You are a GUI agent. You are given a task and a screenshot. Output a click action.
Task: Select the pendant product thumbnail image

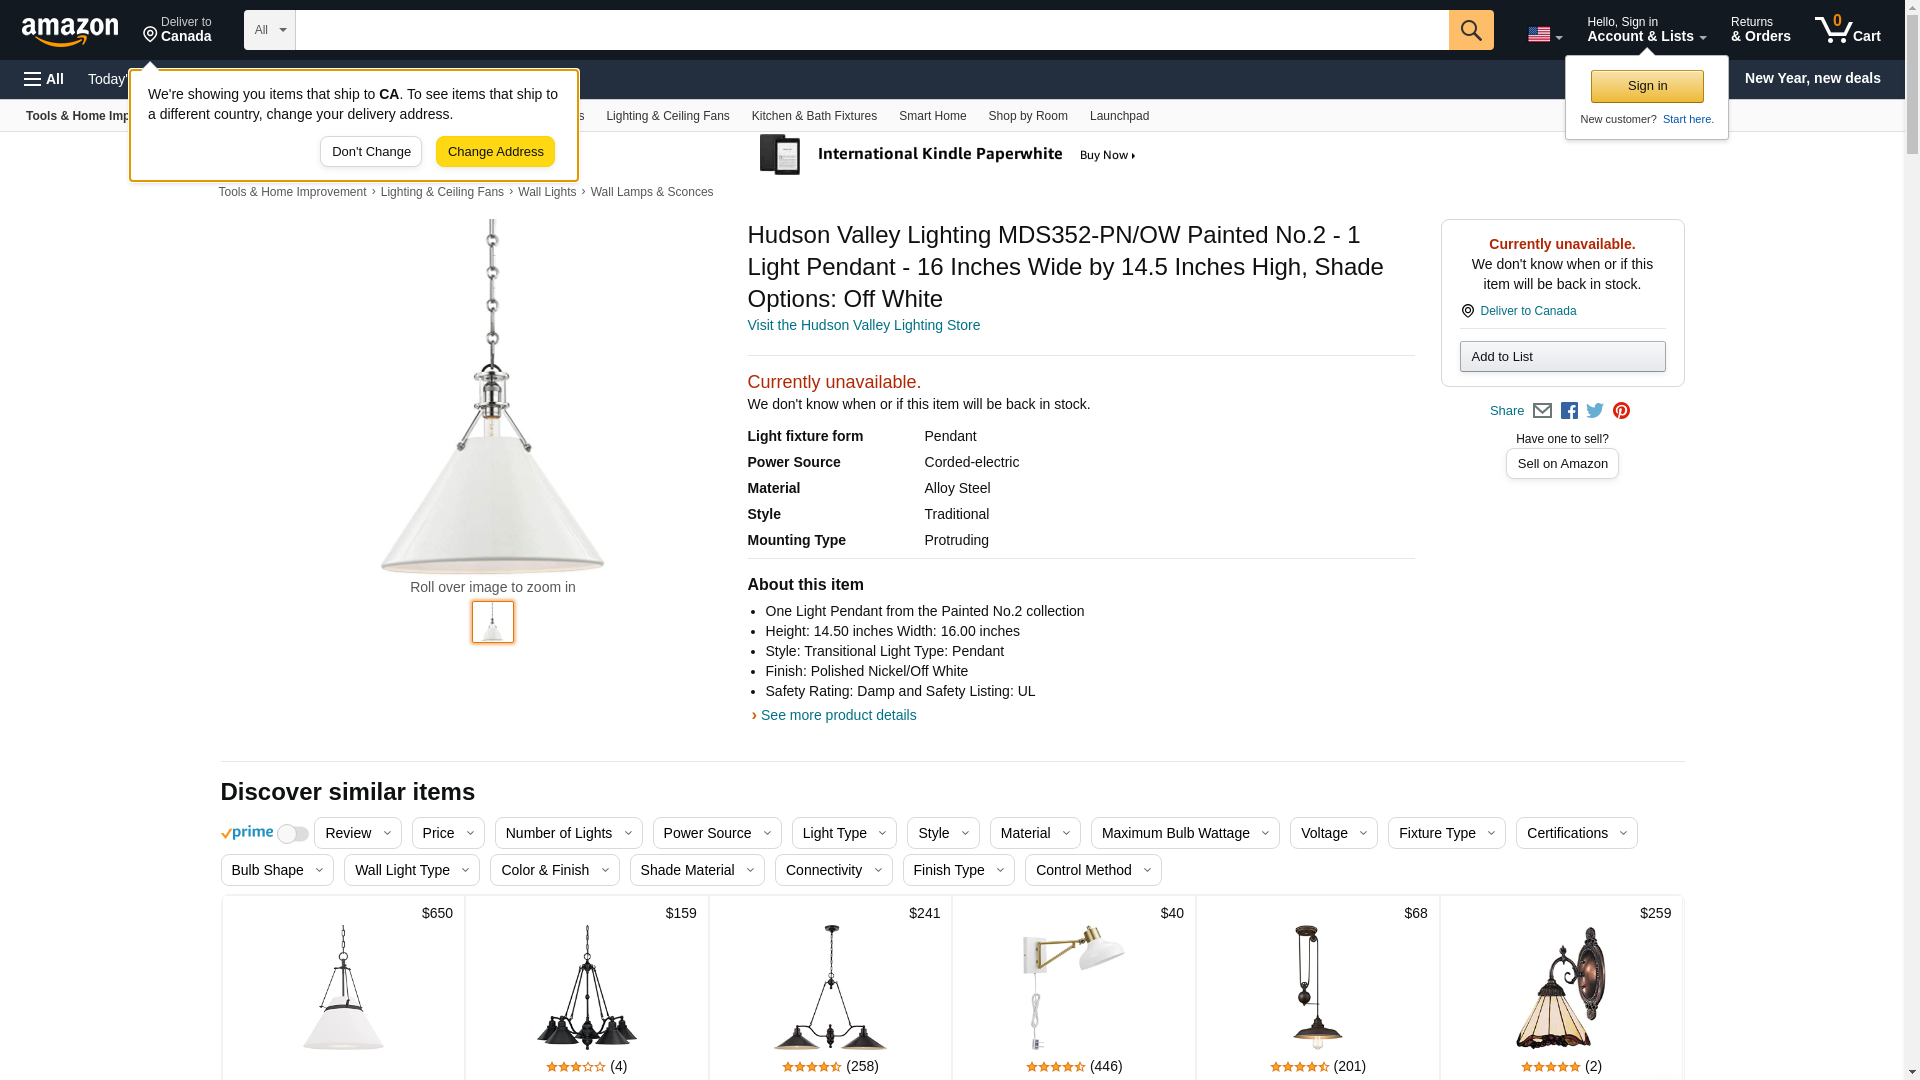(x=492, y=622)
